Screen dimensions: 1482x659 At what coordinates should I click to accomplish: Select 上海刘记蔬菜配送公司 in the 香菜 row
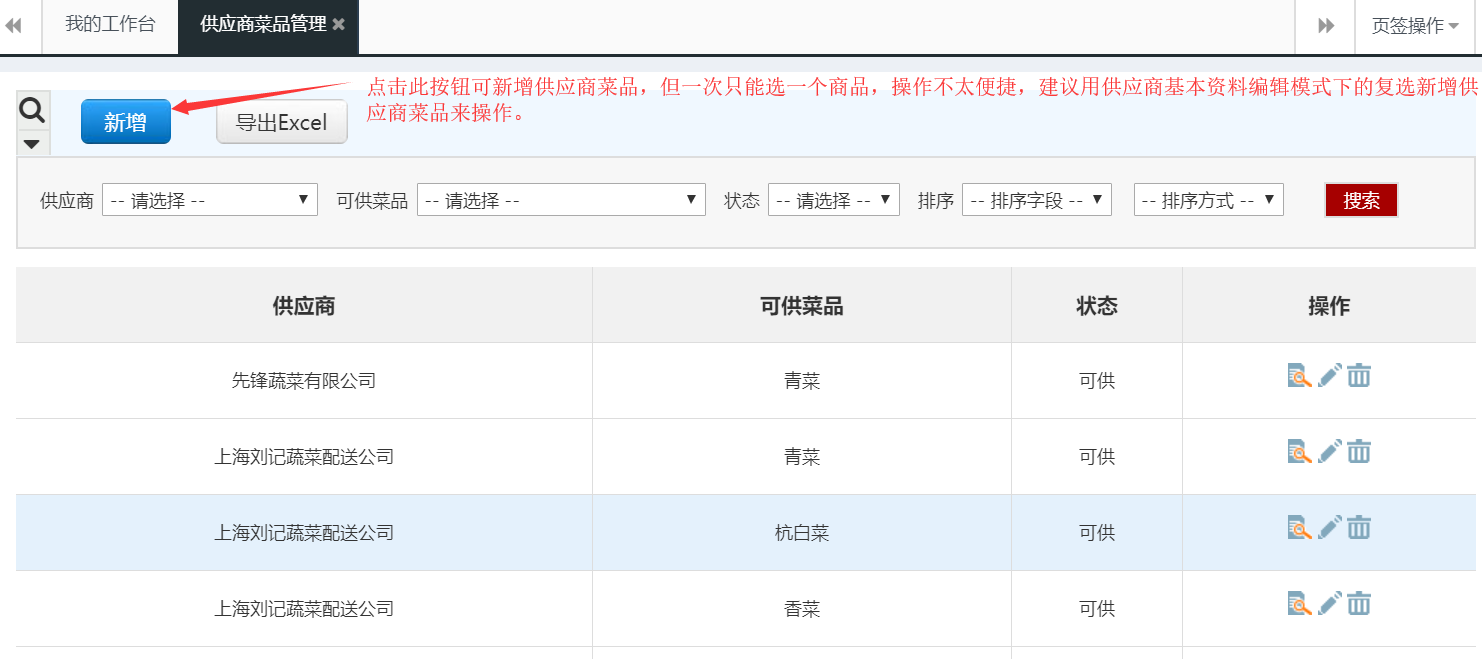[304, 609]
